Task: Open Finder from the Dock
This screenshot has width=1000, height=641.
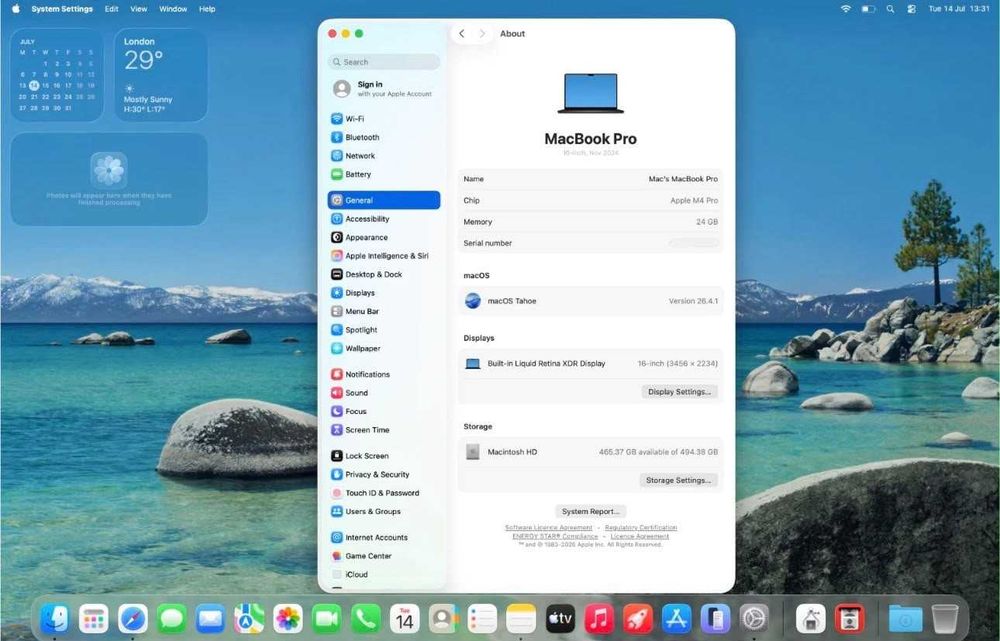Action: (55, 619)
